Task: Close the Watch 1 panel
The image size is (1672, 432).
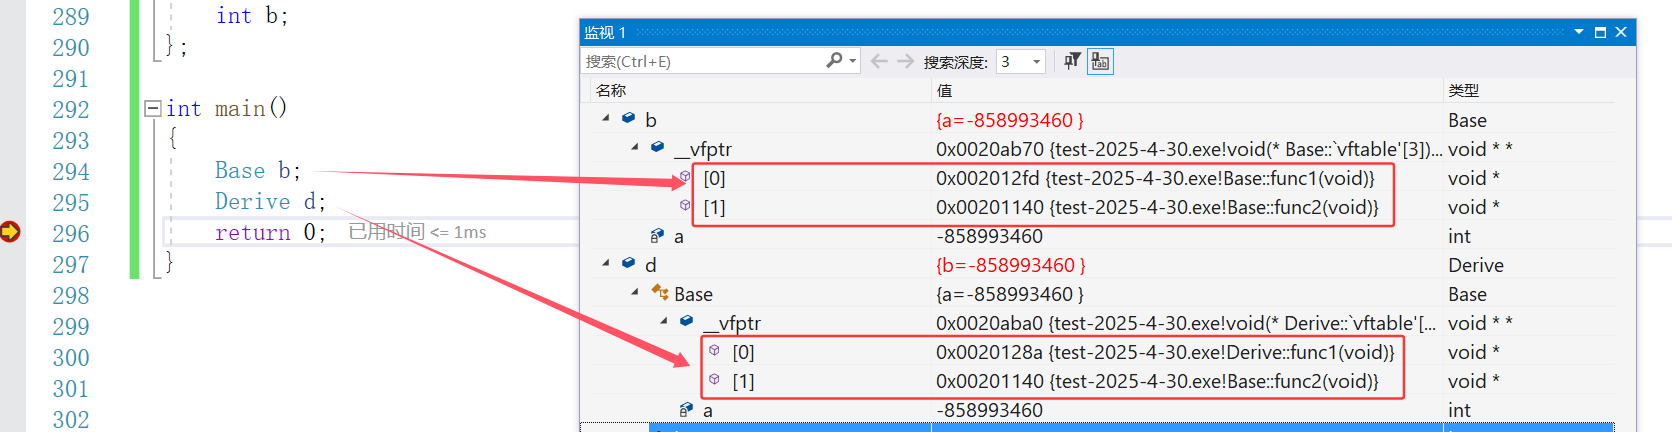Action: point(1621,32)
